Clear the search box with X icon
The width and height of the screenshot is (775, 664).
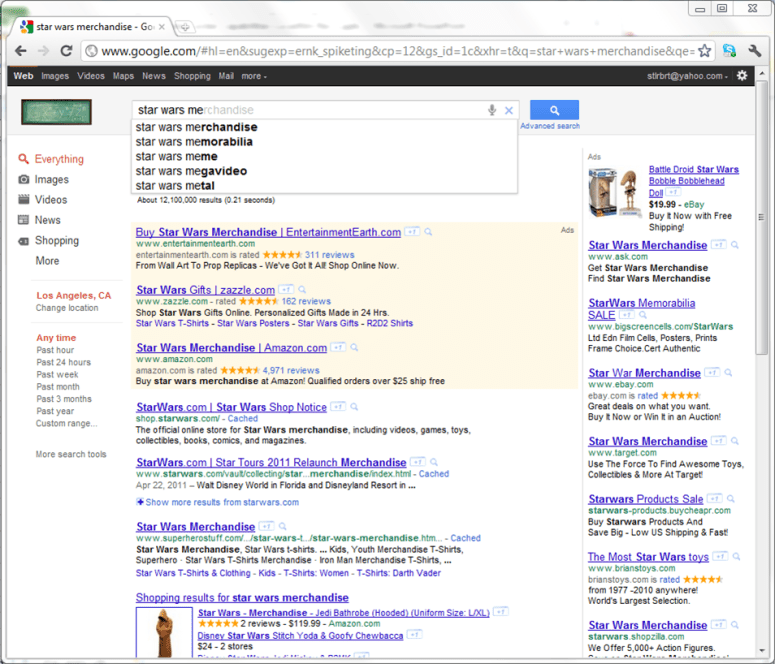509,110
